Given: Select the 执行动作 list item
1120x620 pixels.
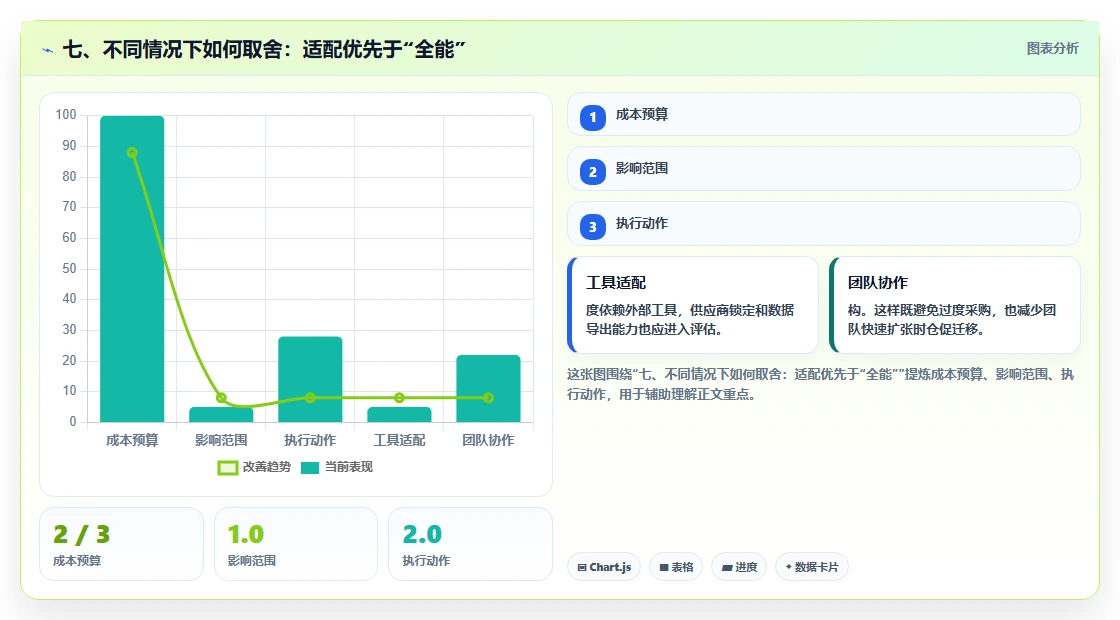Looking at the screenshot, I should [824, 224].
